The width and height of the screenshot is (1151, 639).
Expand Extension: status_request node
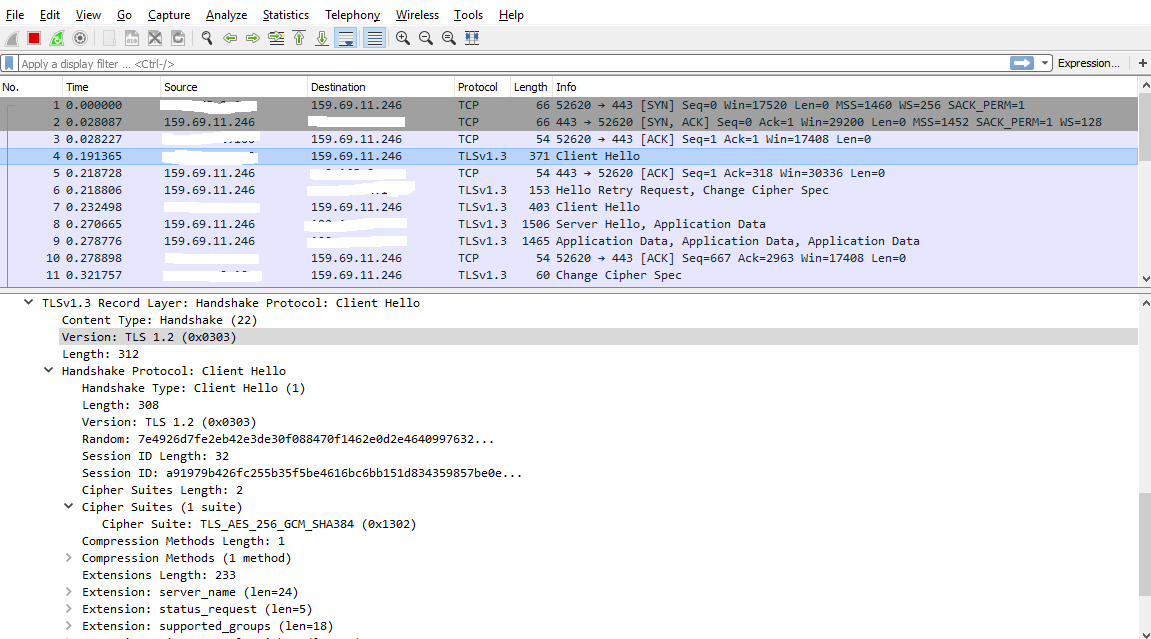pyautogui.click(x=68, y=608)
